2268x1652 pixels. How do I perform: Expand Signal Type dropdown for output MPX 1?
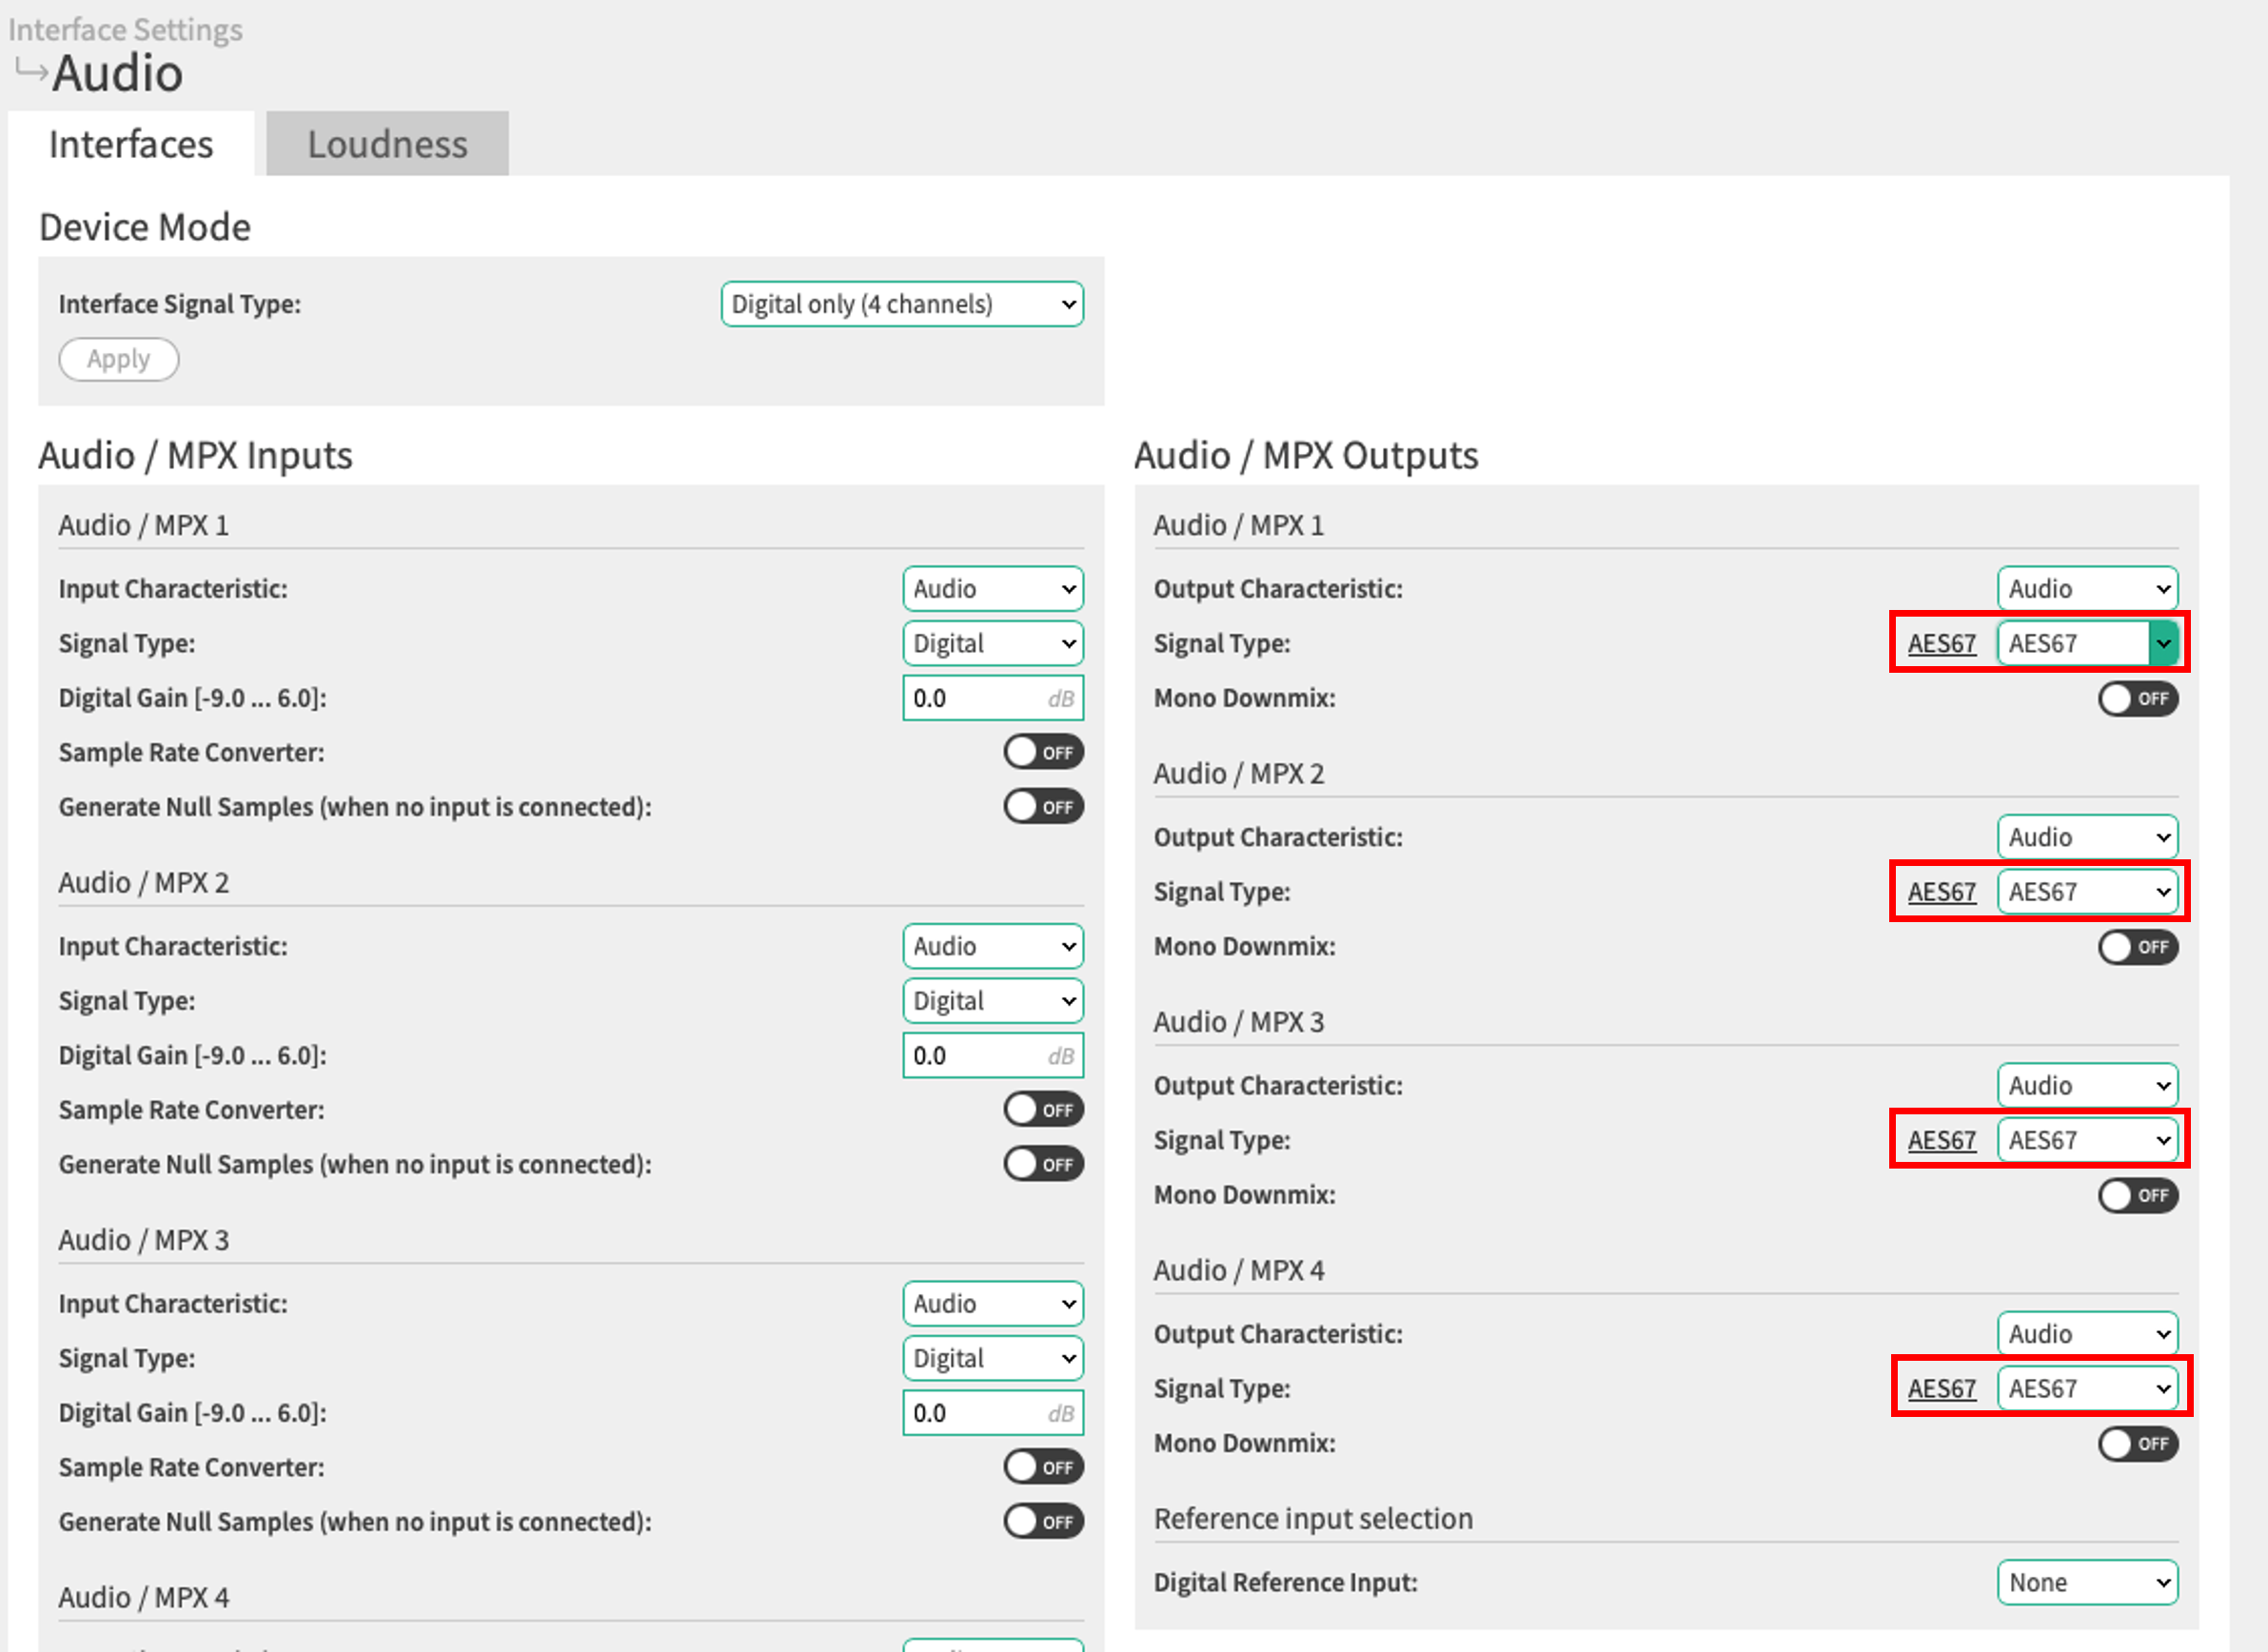(2087, 643)
